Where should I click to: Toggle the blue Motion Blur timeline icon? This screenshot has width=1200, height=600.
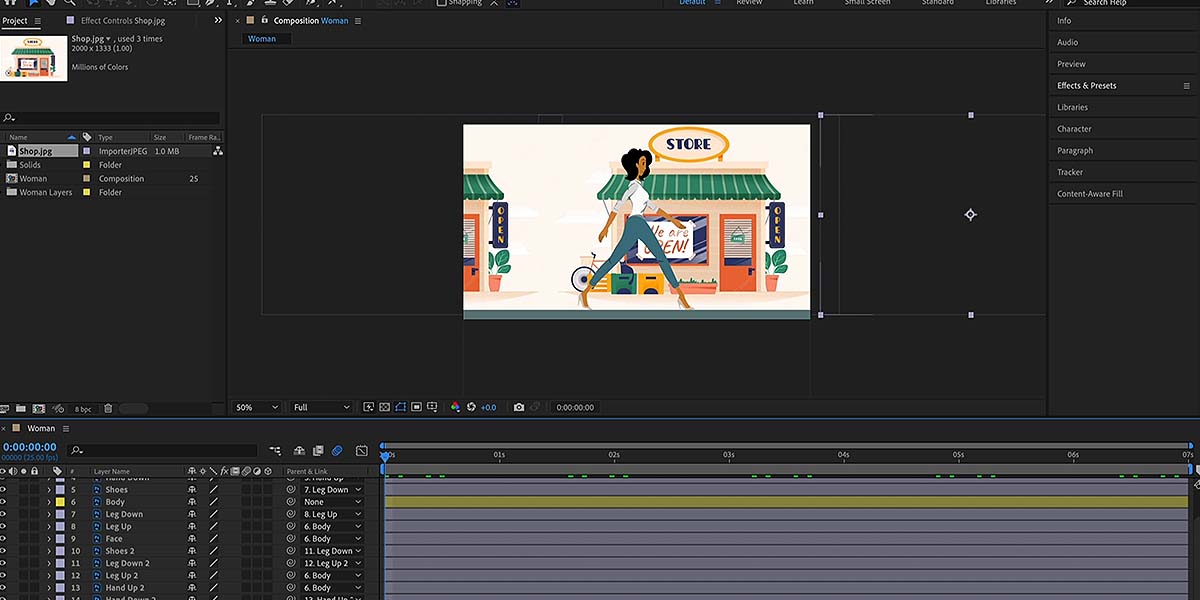[x=338, y=451]
